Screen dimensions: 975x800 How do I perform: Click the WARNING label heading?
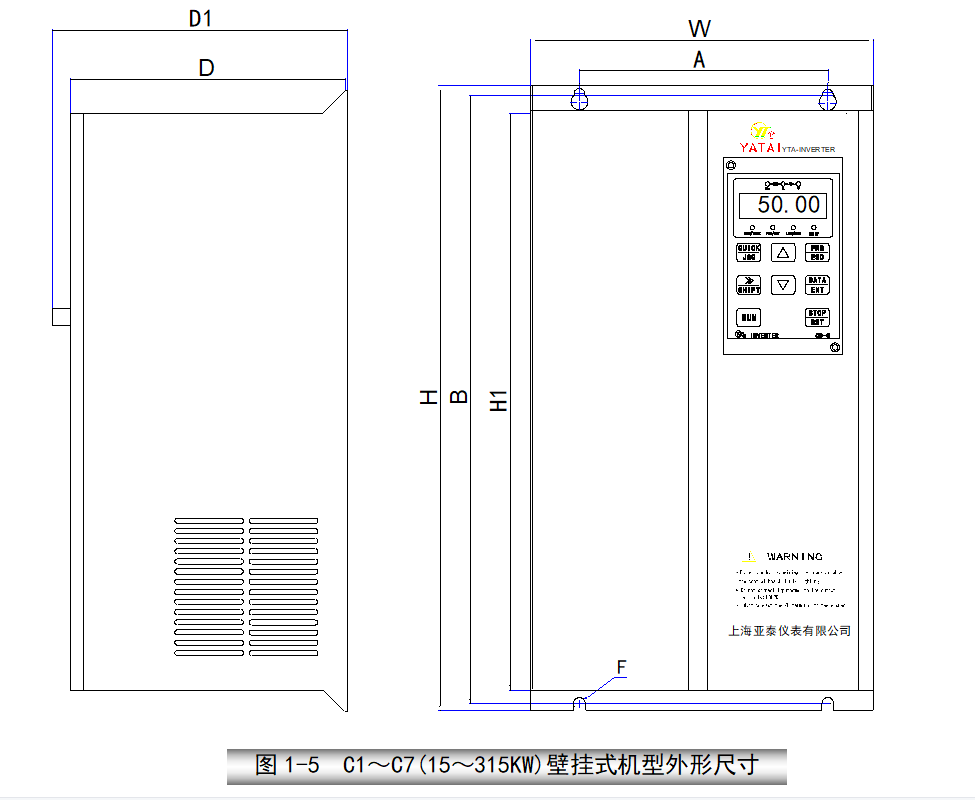click(794, 557)
